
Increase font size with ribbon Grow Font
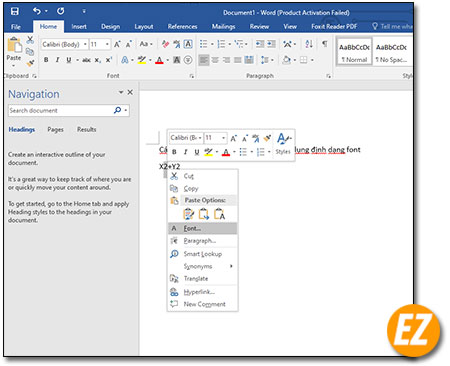[x=117, y=44]
